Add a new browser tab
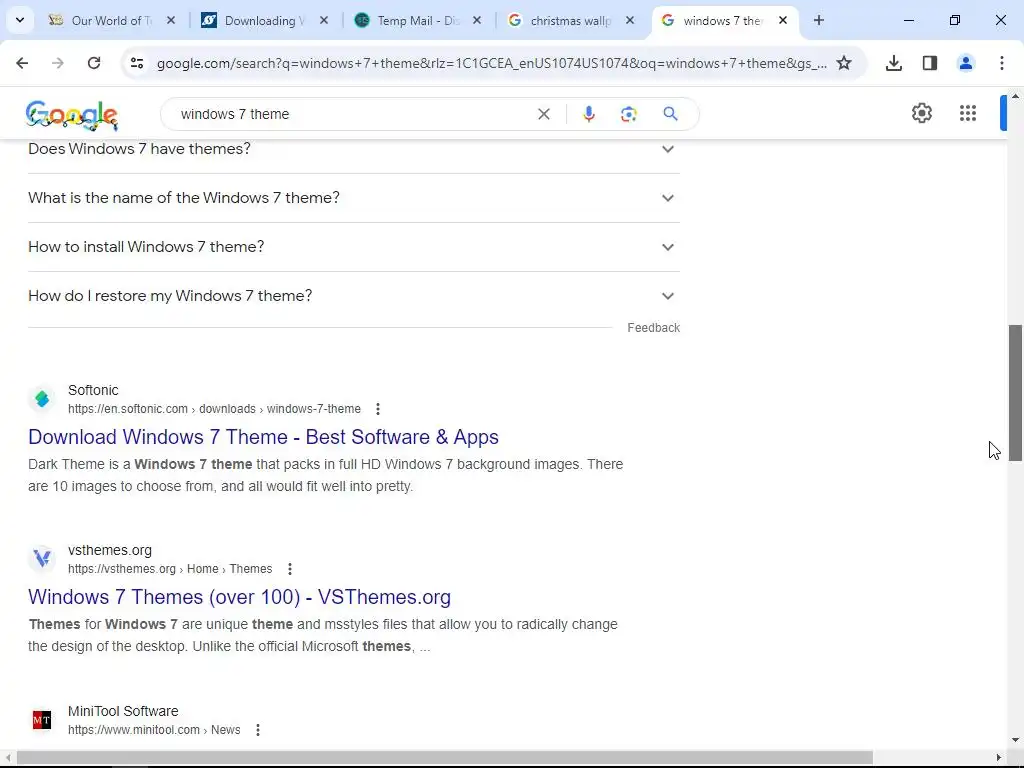This screenshot has height=768, width=1024. click(818, 20)
